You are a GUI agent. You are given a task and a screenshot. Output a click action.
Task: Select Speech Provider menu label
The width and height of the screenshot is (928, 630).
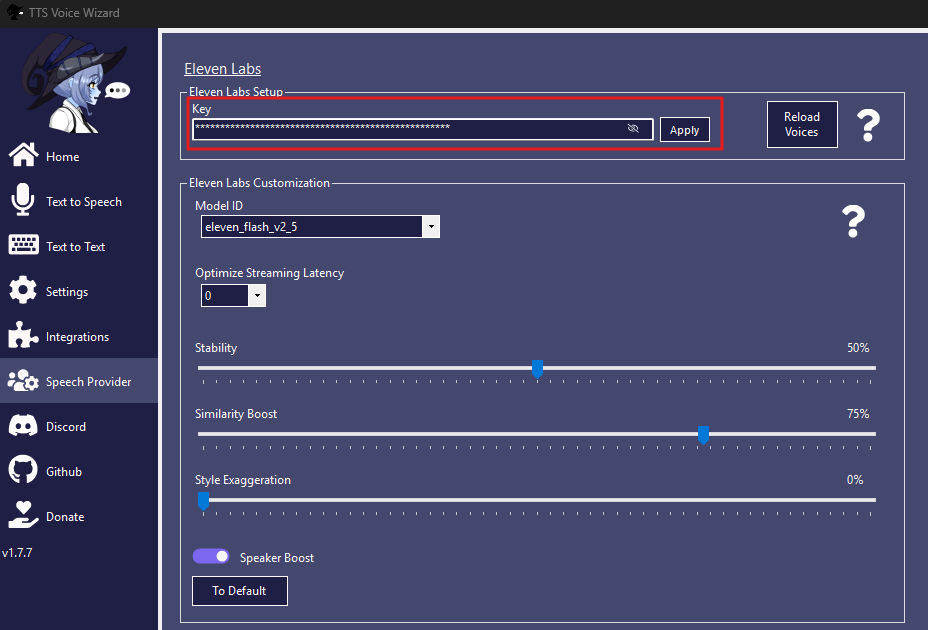pos(89,382)
